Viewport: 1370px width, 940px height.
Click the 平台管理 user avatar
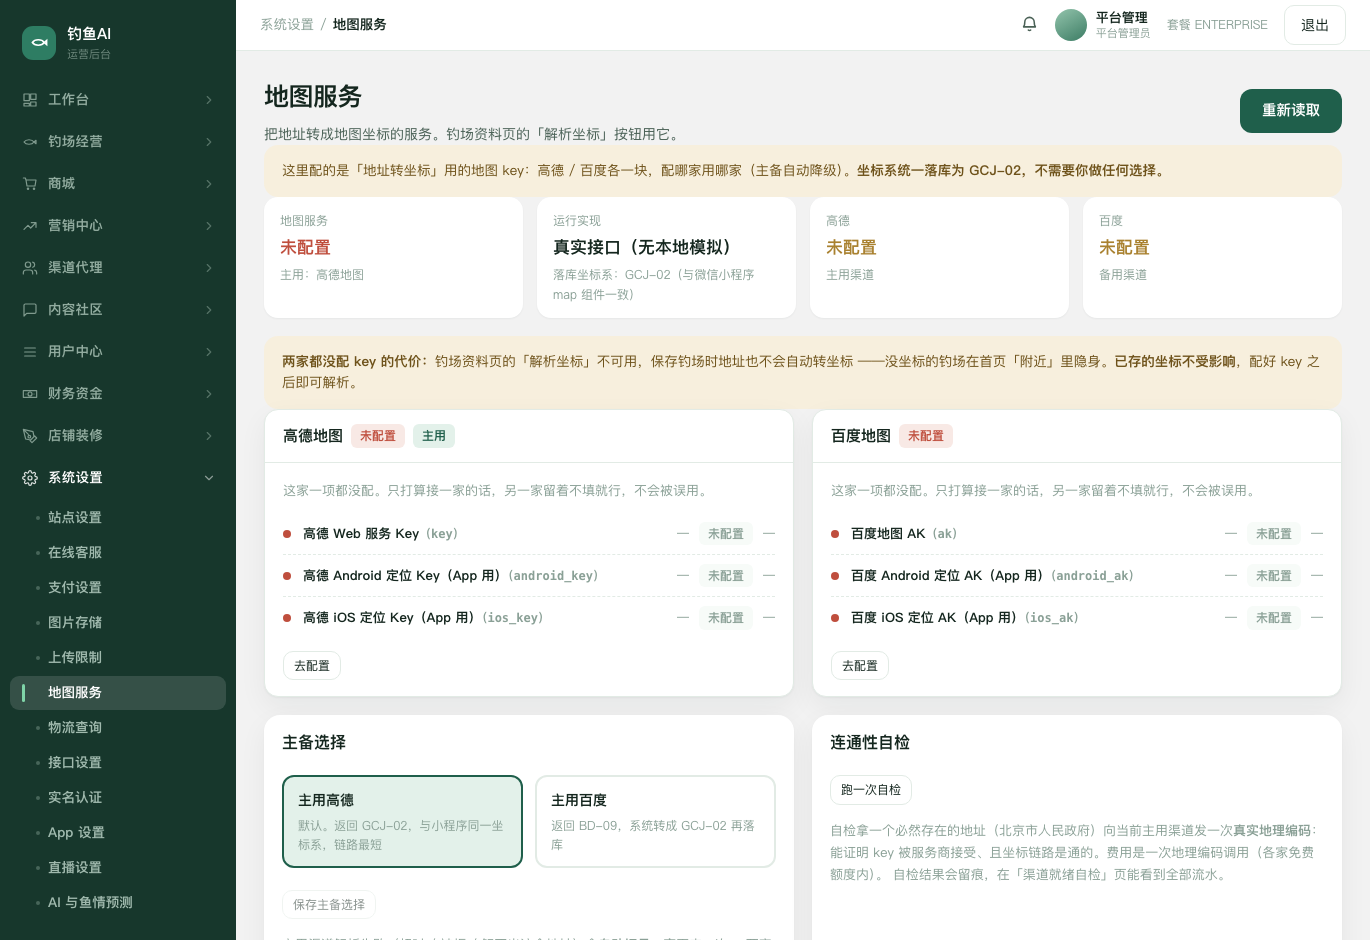(1071, 25)
